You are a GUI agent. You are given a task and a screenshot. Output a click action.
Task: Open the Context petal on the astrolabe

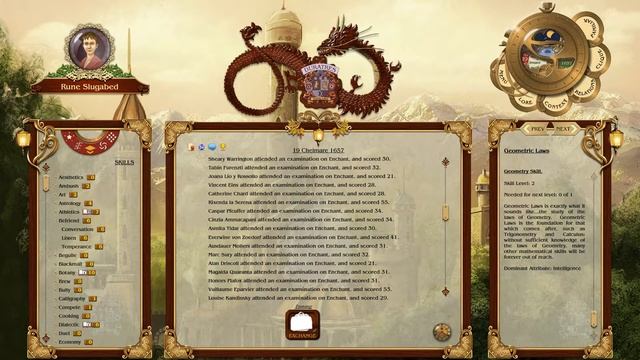556,104
